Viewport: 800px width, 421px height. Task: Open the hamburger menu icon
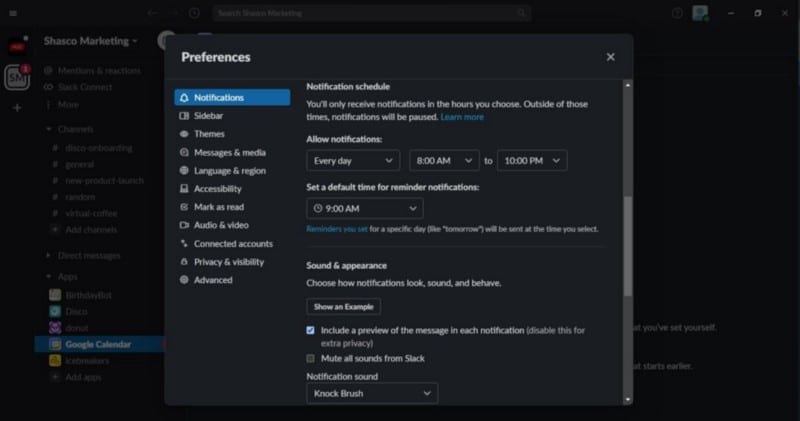tap(13, 13)
